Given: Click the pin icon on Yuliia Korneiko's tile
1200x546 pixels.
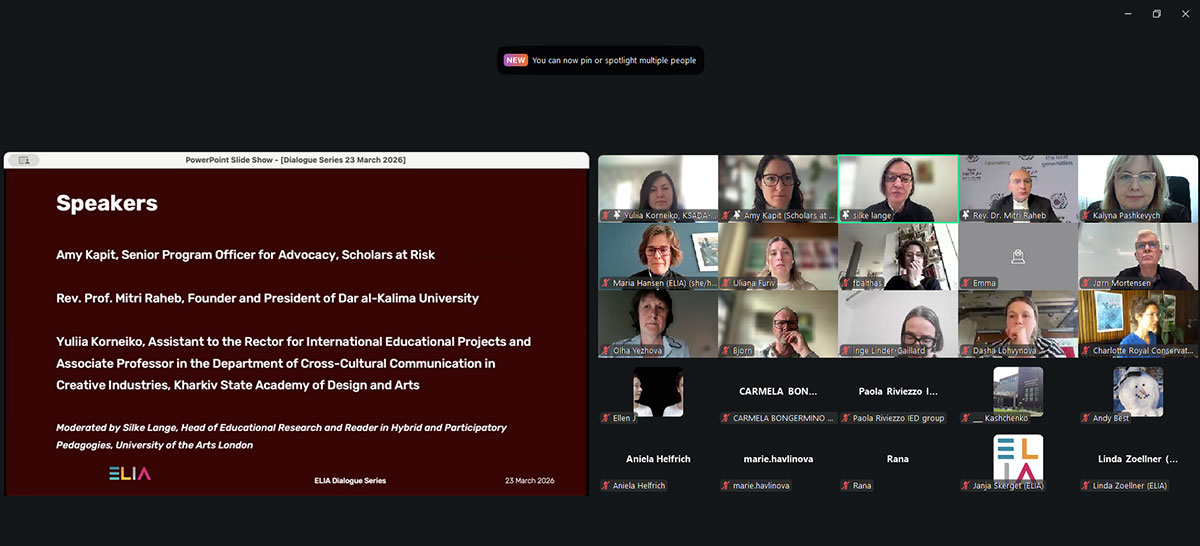Looking at the screenshot, I should pos(617,215).
